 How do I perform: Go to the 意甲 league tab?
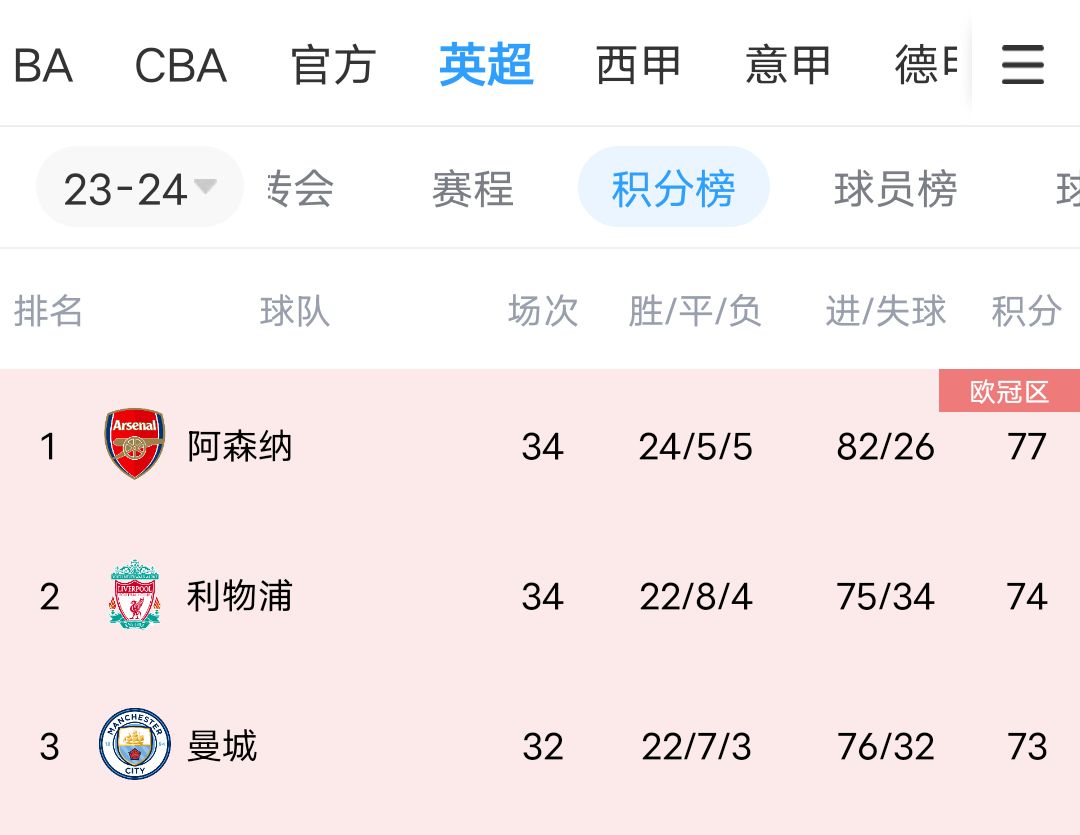tap(788, 66)
